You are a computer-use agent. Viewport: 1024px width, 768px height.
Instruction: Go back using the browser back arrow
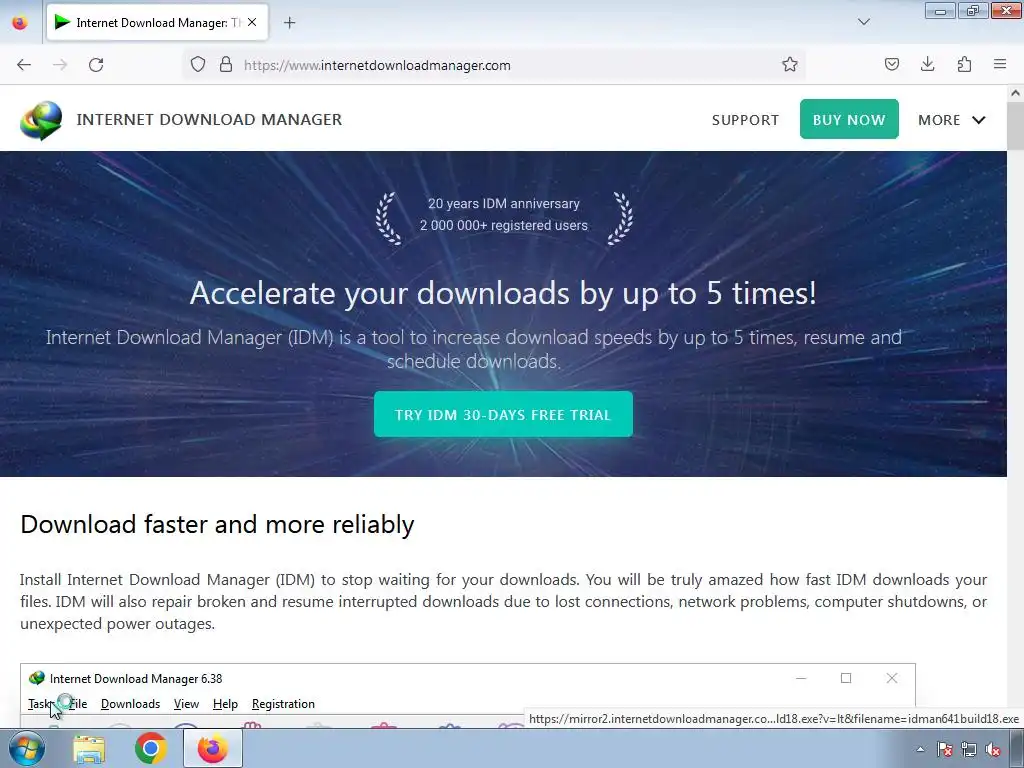[24, 65]
